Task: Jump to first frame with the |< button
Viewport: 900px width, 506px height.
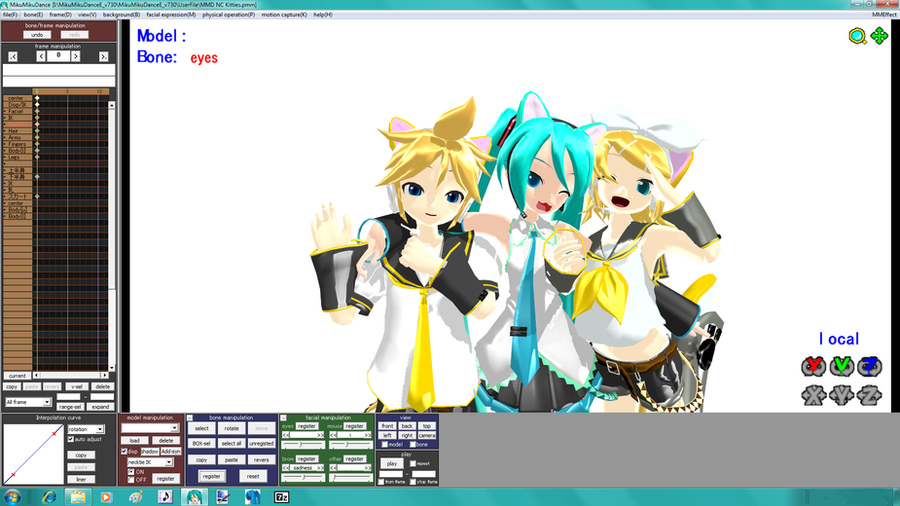Action: pos(13,56)
